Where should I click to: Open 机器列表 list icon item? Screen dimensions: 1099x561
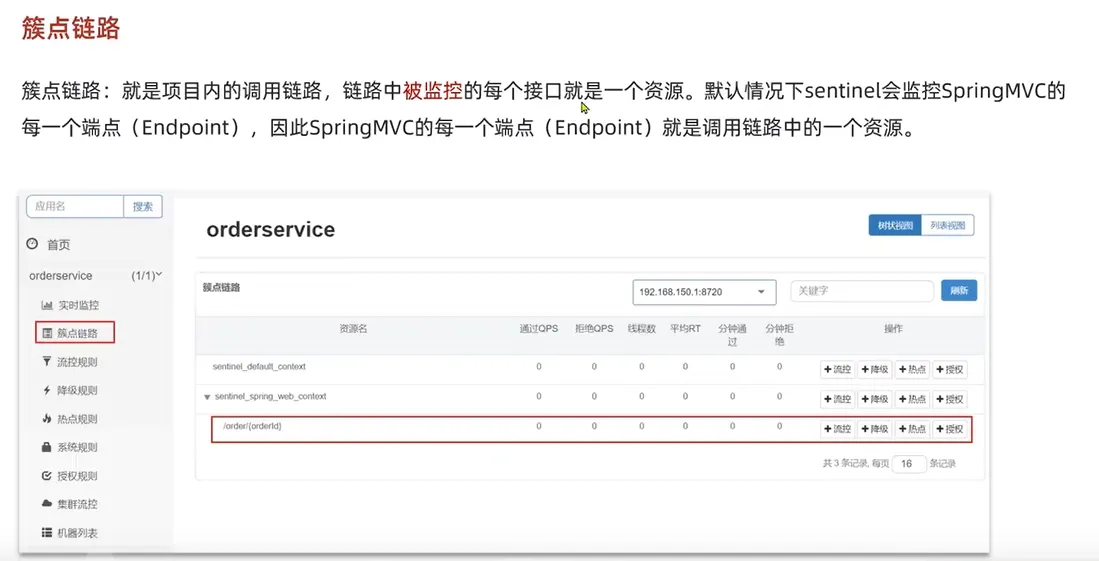[x=47, y=533]
